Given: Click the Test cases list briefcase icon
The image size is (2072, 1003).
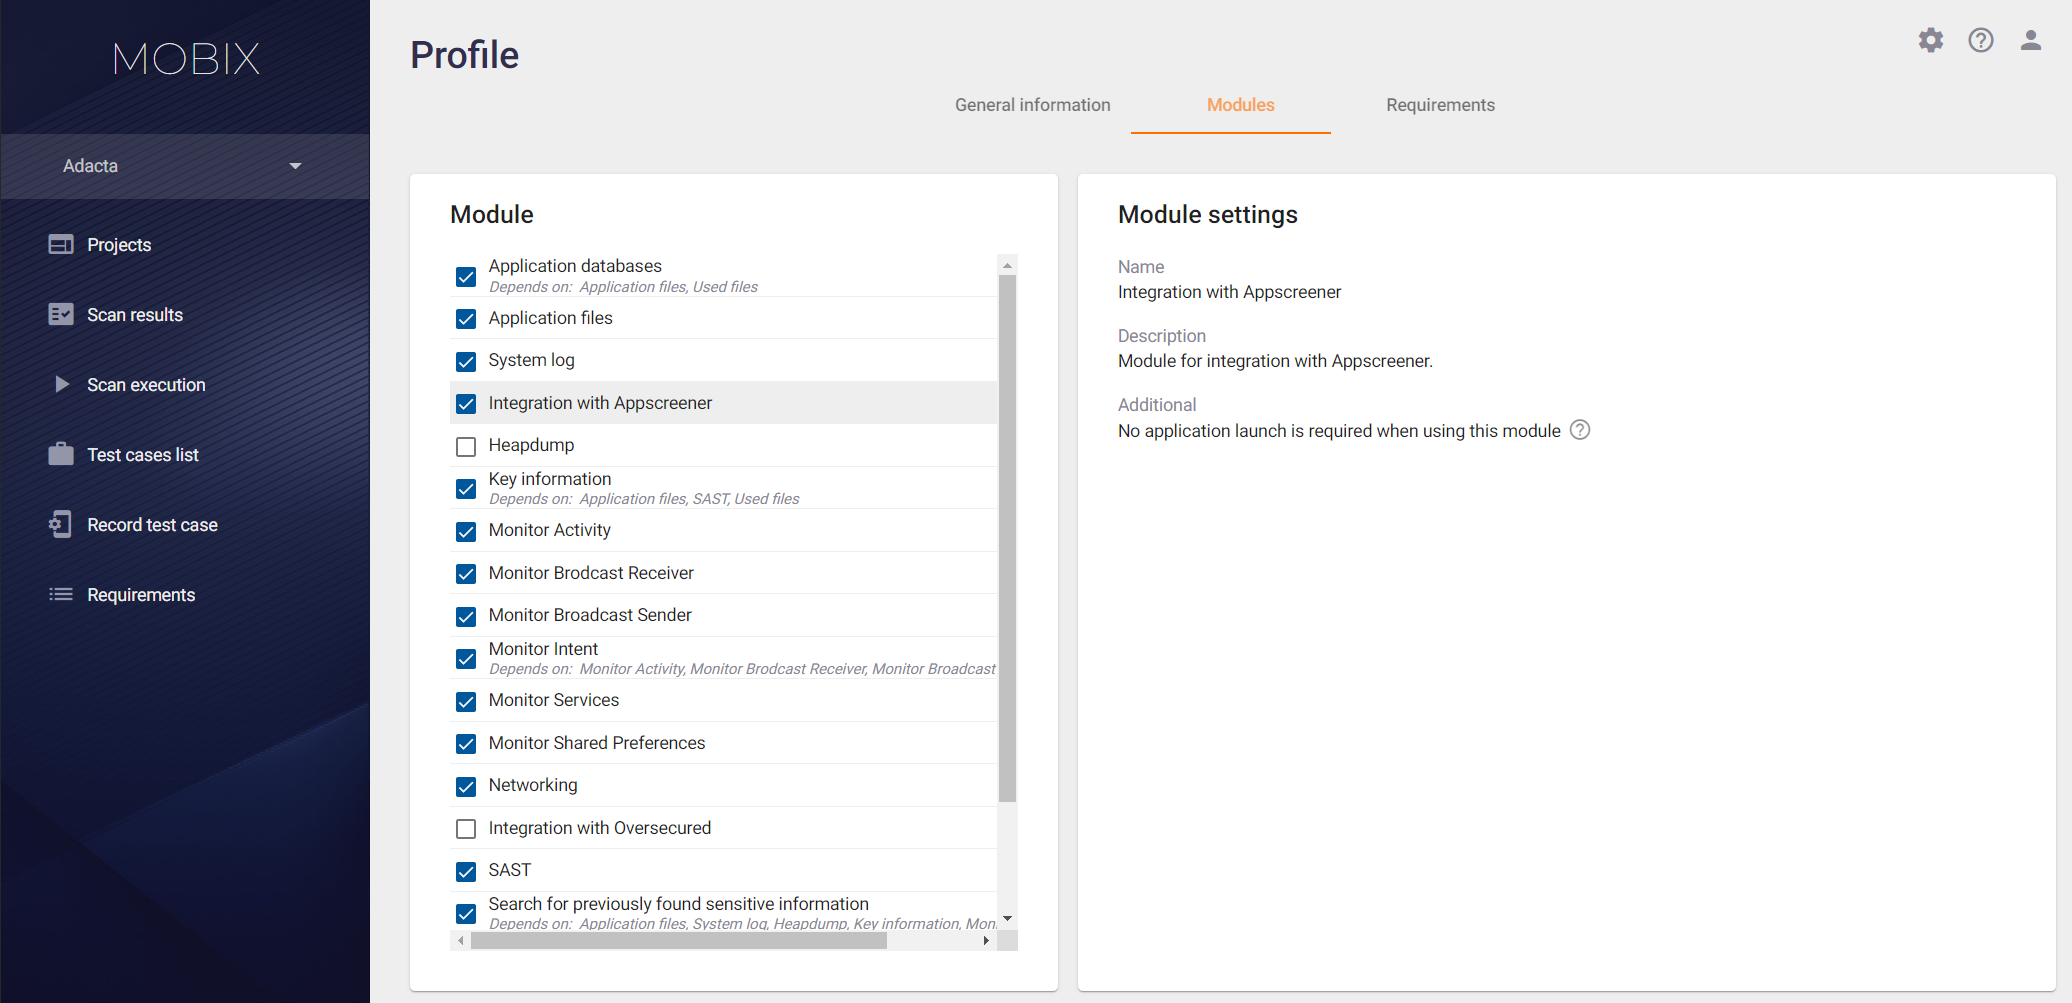Looking at the screenshot, I should click(61, 454).
